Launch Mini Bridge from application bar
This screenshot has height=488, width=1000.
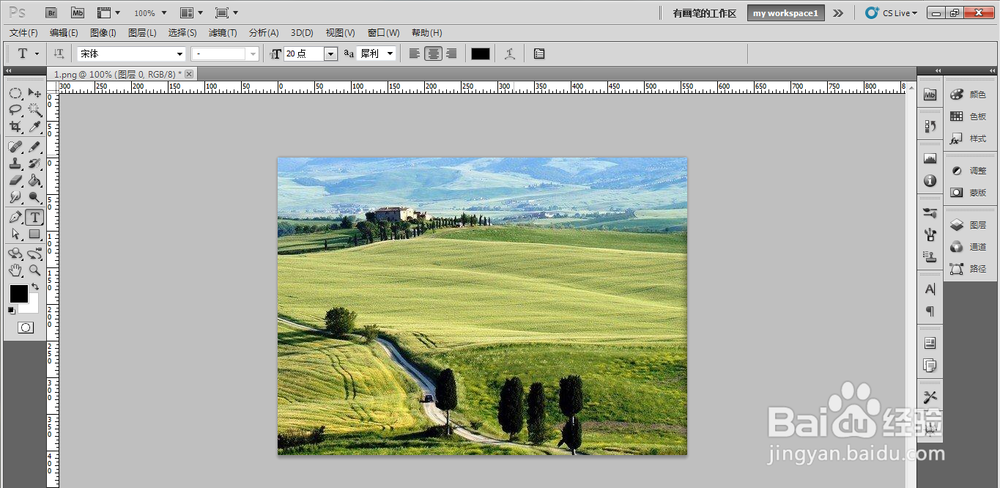(78, 12)
